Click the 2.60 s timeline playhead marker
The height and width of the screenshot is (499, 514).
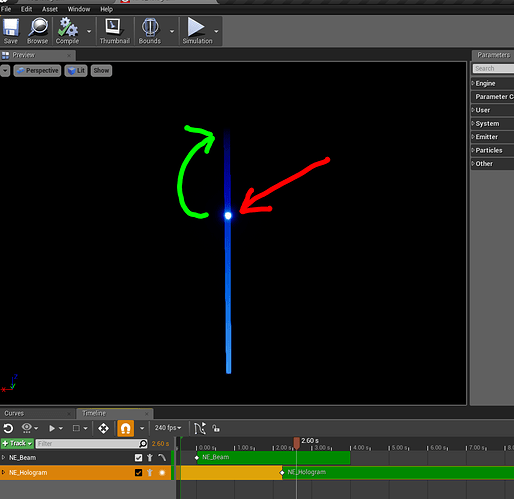point(297,443)
